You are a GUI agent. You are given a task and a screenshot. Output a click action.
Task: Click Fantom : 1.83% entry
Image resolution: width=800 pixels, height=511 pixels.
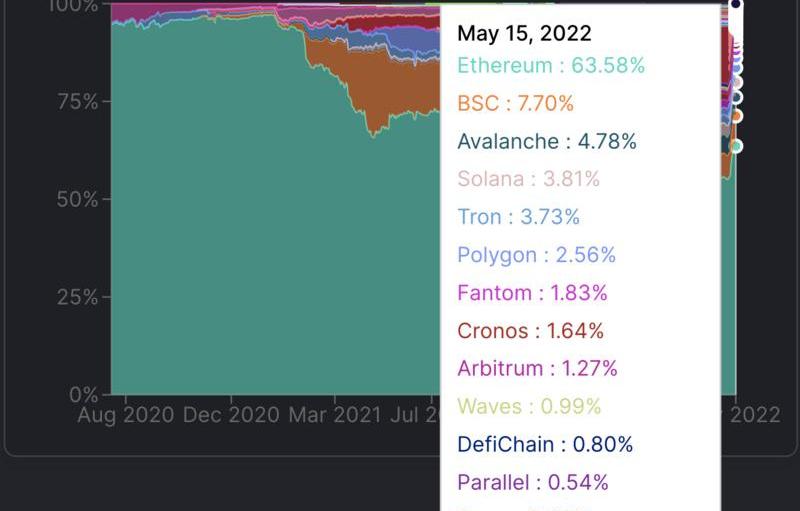(532, 293)
